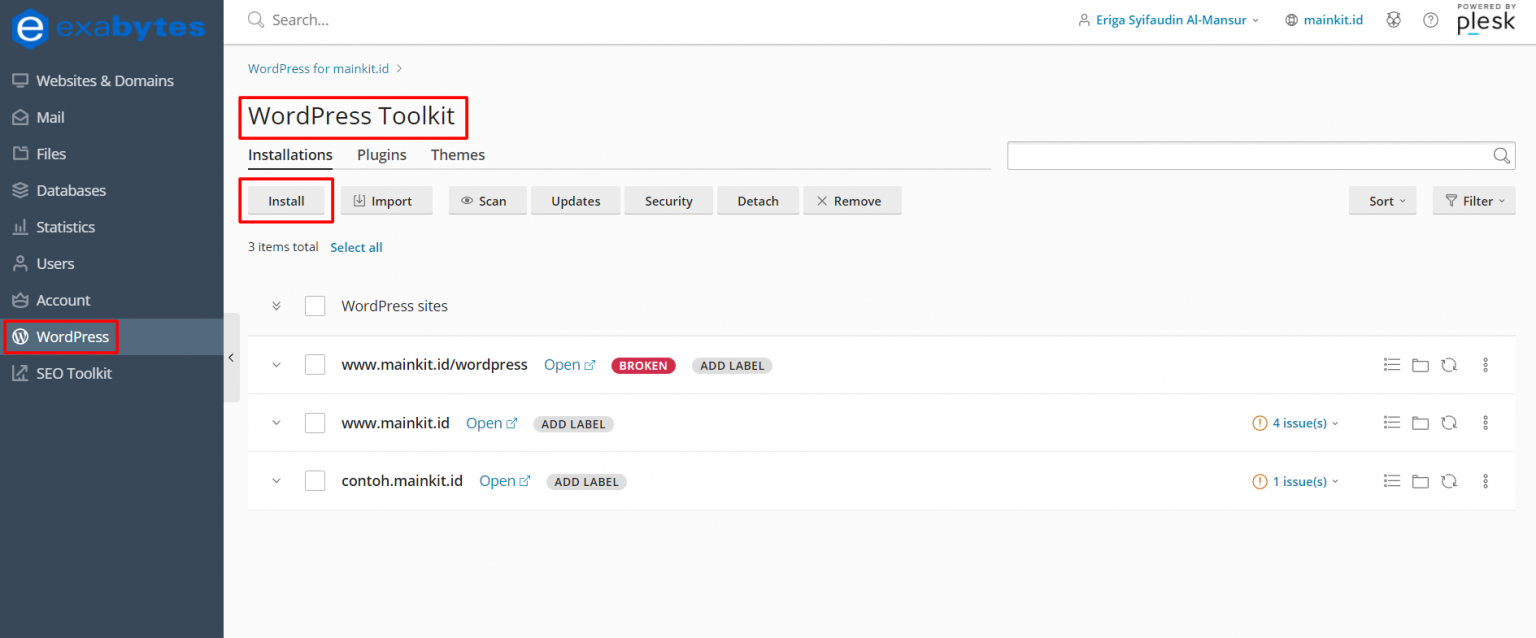This screenshot has height=638, width=1536.
Task: Check the contoh.mainkit.id row checkbox
Action: pos(315,480)
